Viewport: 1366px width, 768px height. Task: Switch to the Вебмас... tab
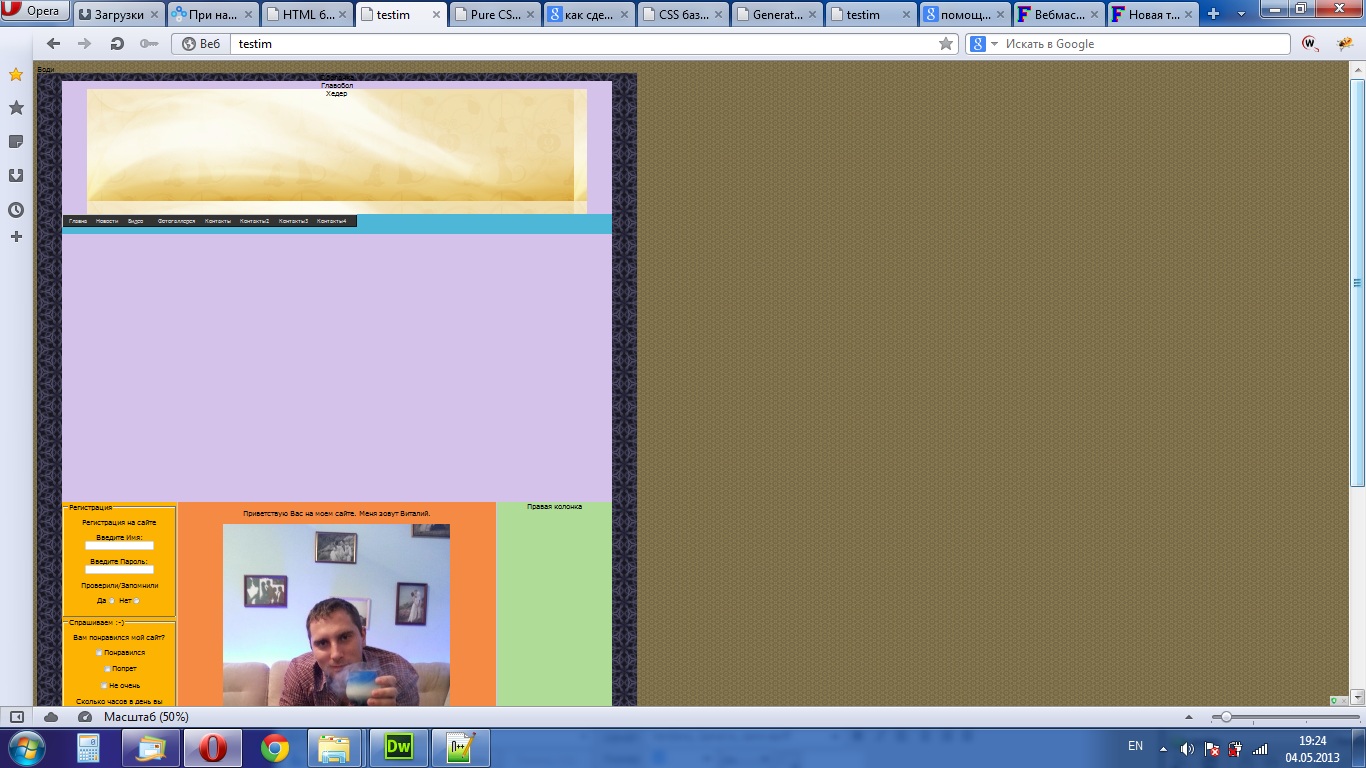[1059, 14]
